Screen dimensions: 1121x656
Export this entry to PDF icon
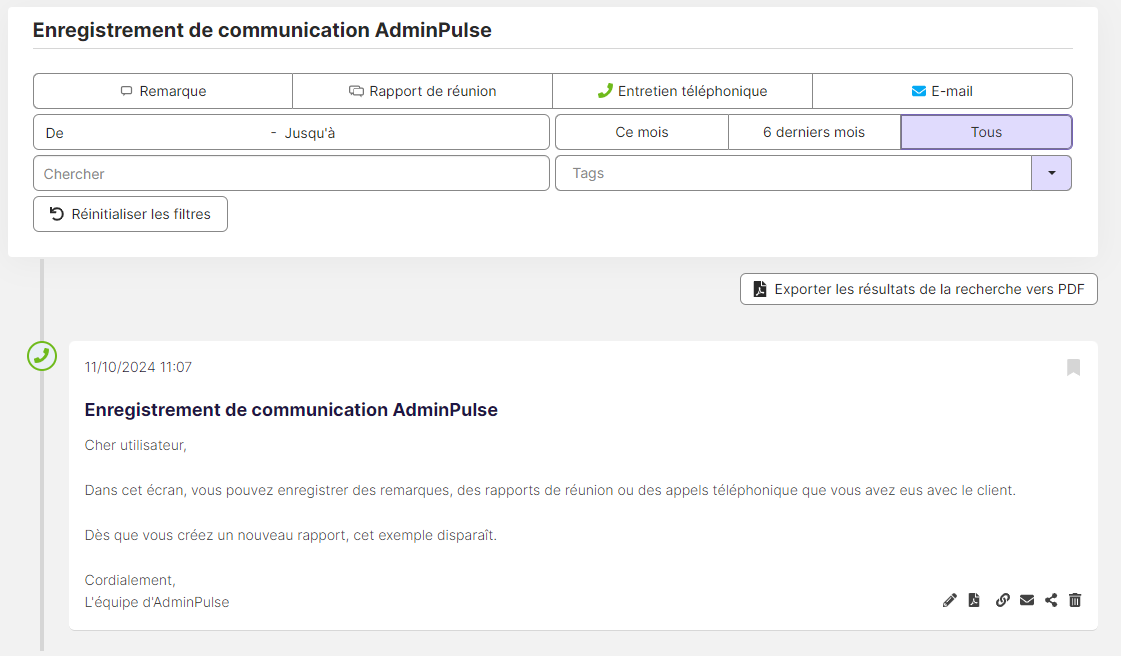(974, 600)
